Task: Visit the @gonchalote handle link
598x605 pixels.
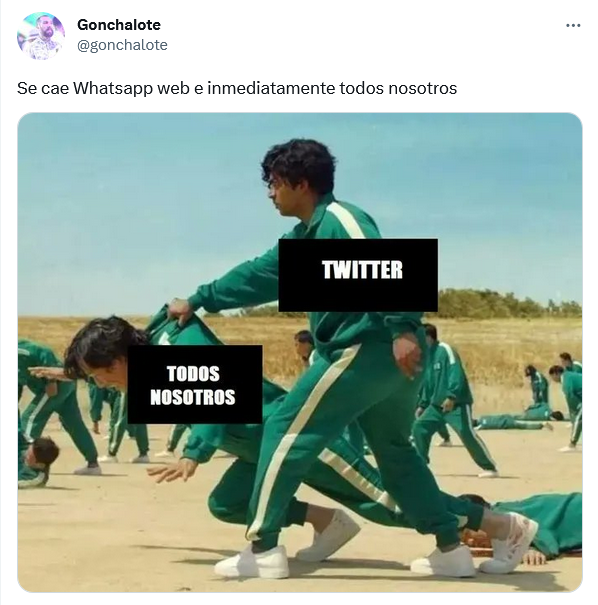Action: [x=122, y=45]
